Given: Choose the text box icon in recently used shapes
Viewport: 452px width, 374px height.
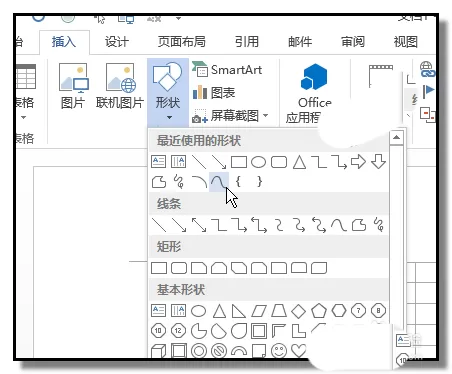Looking at the screenshot, I should [x=158, y=162].
